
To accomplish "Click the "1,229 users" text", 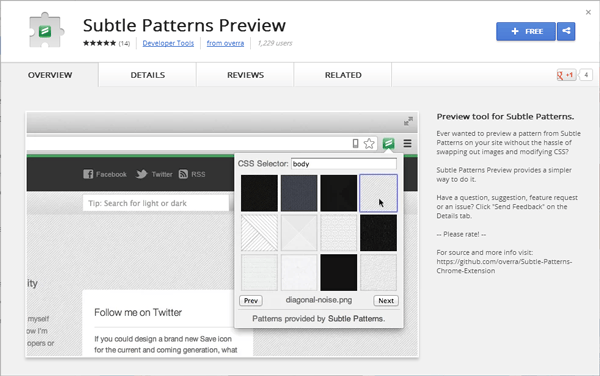I will [x=275, y=43].
